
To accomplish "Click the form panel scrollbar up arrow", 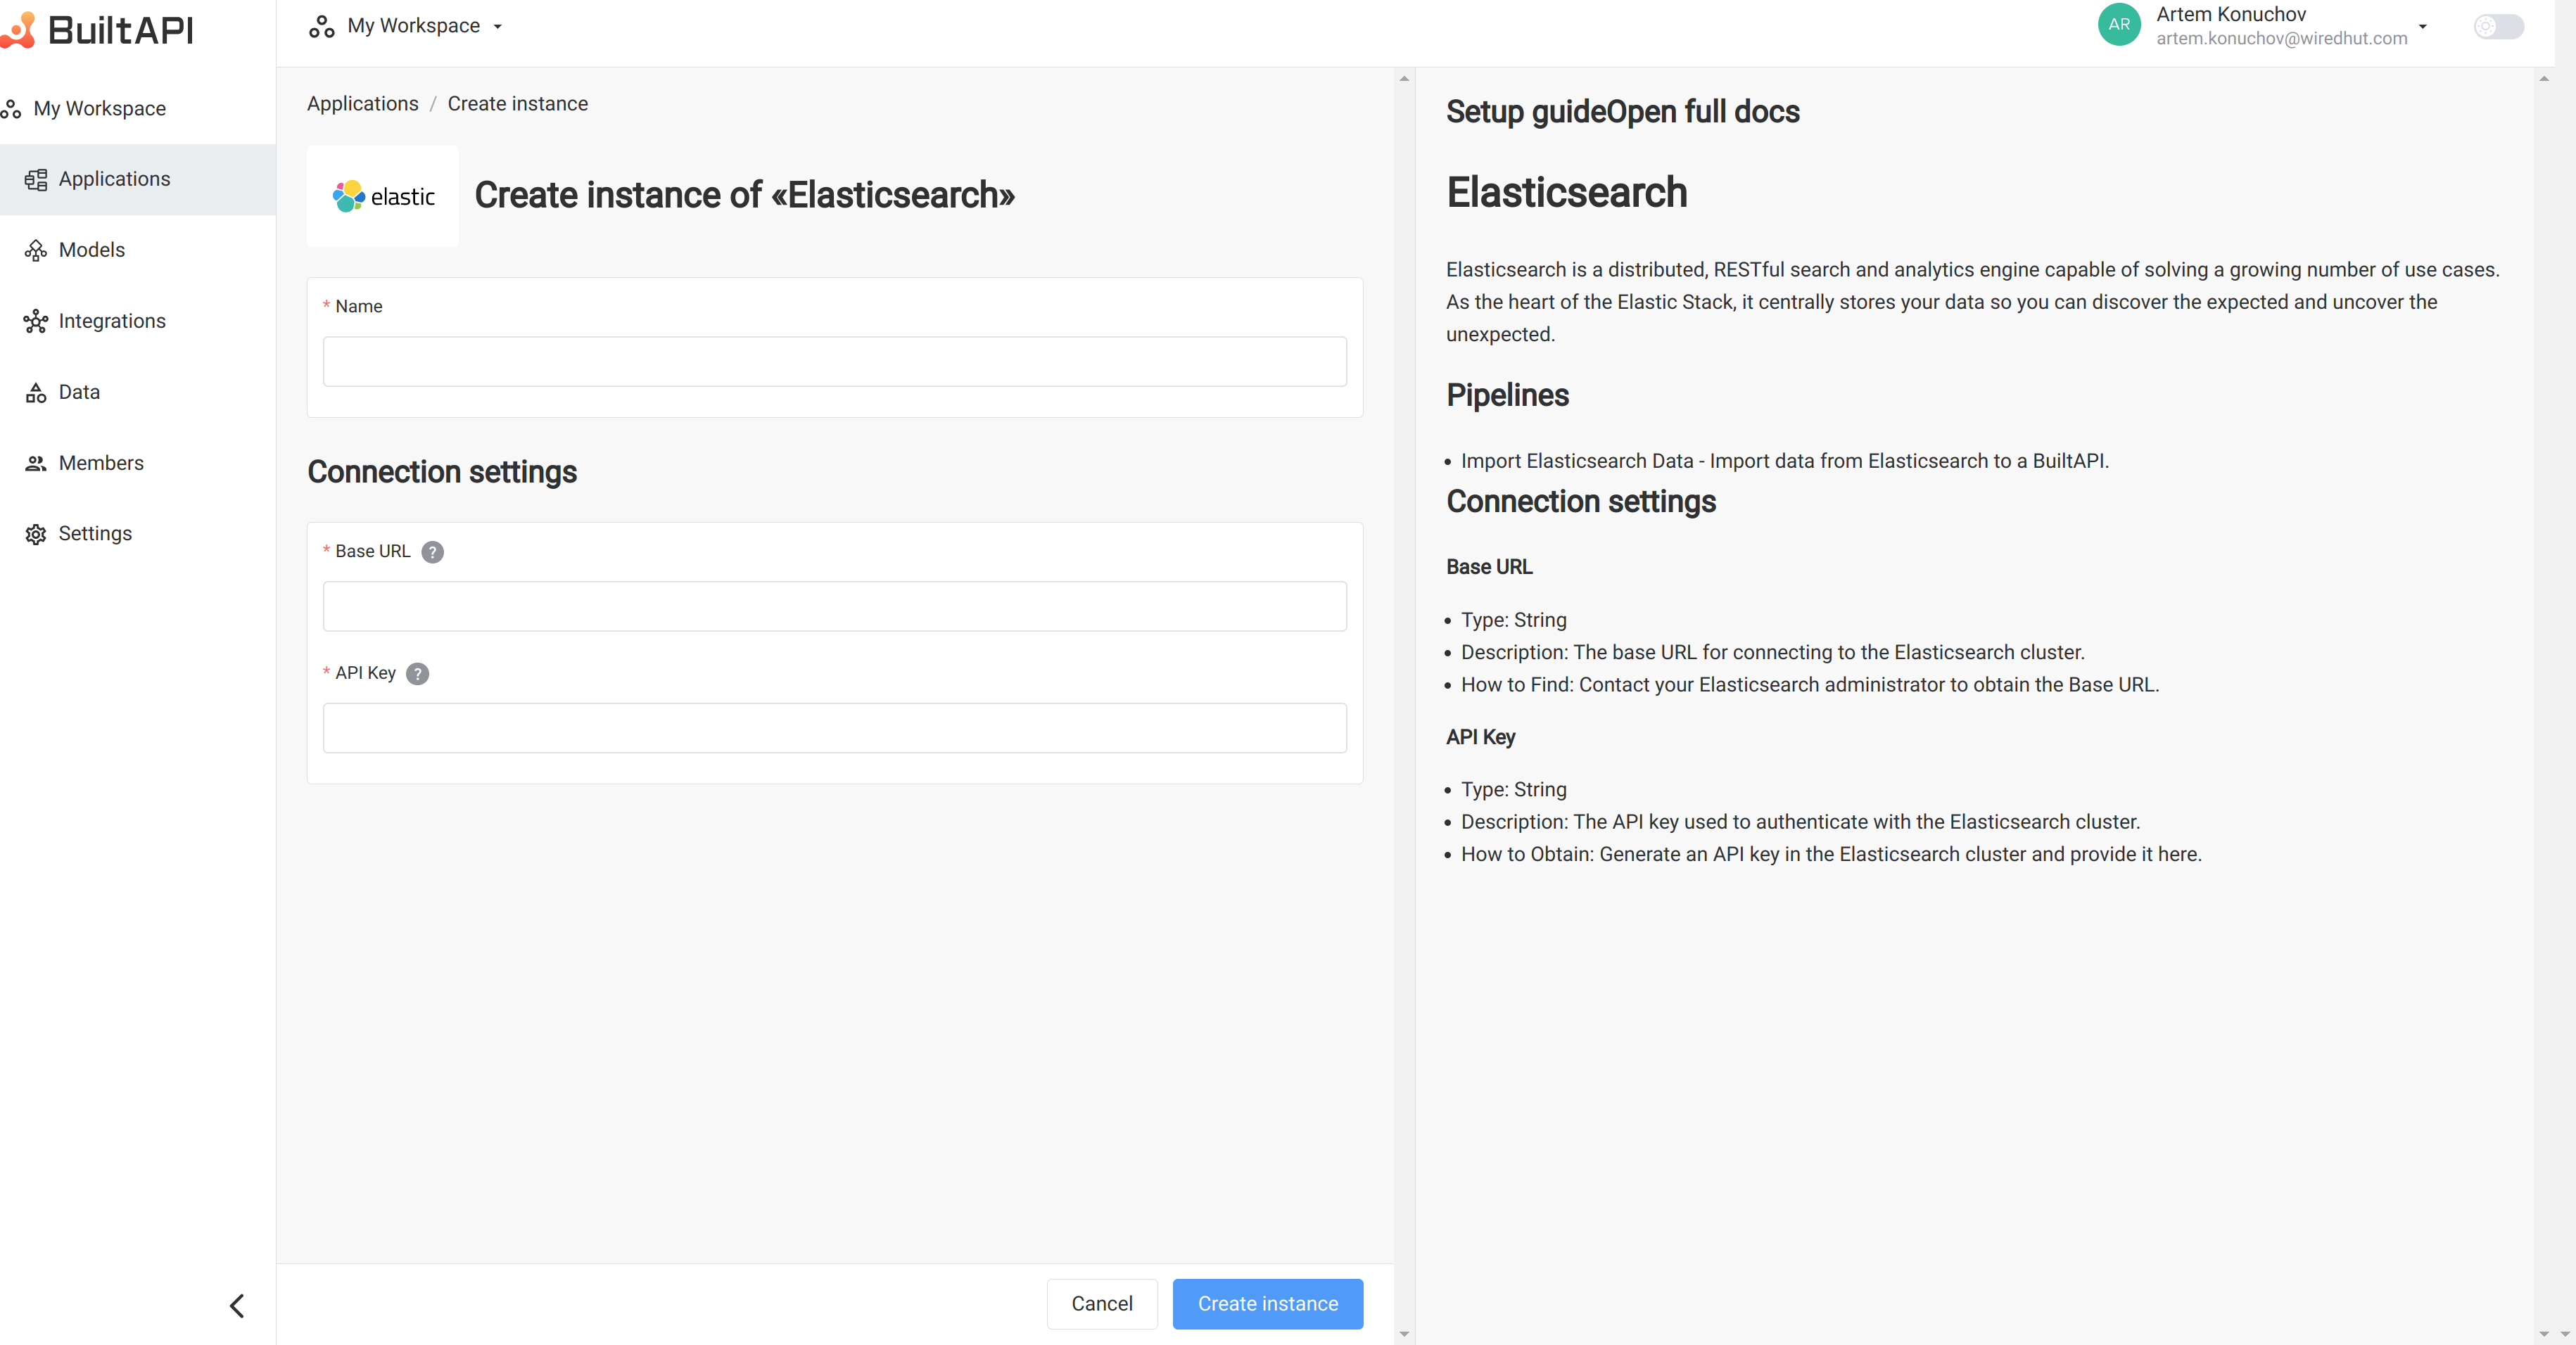I will coord(1403,78).
